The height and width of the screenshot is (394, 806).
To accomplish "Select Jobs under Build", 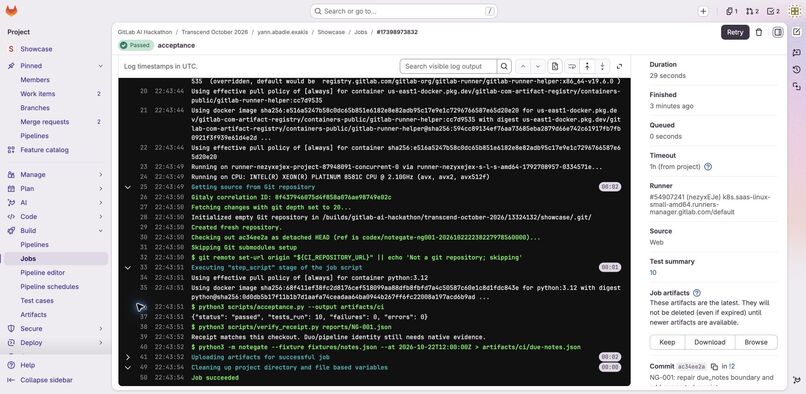I will 55,259.
